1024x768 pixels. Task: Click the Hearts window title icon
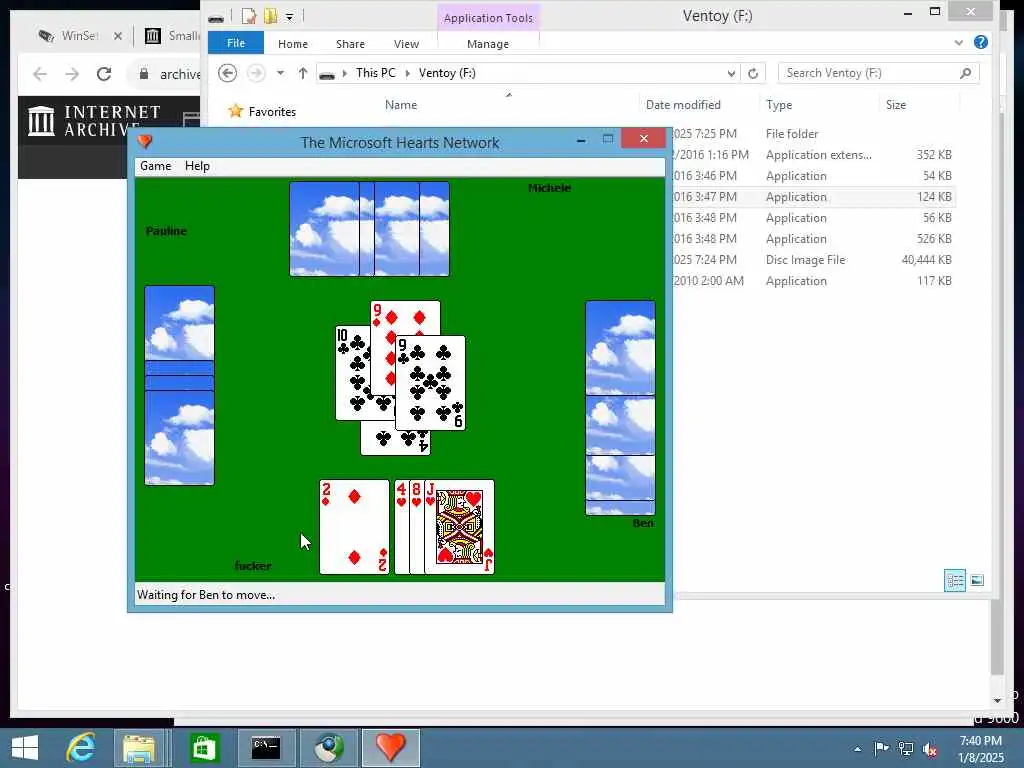pos(145,141)
